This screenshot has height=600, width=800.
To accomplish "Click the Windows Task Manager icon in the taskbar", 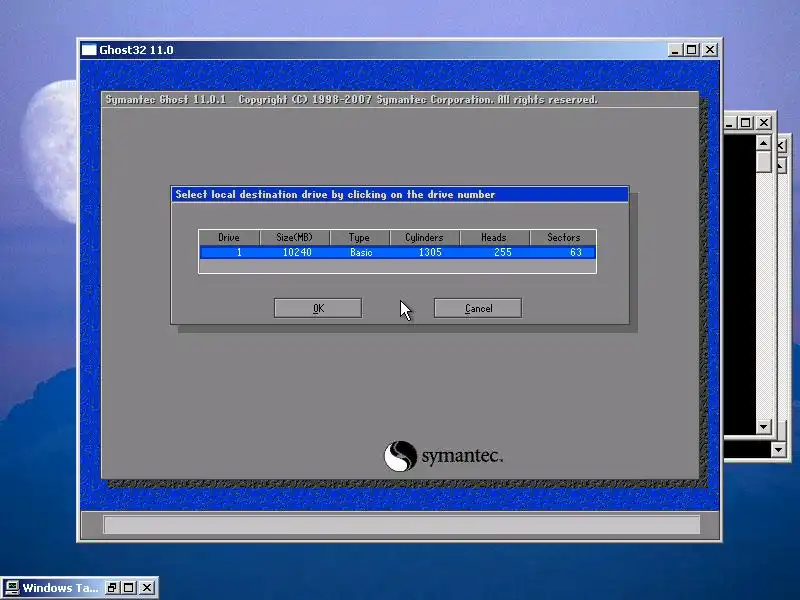I will 11,588.
